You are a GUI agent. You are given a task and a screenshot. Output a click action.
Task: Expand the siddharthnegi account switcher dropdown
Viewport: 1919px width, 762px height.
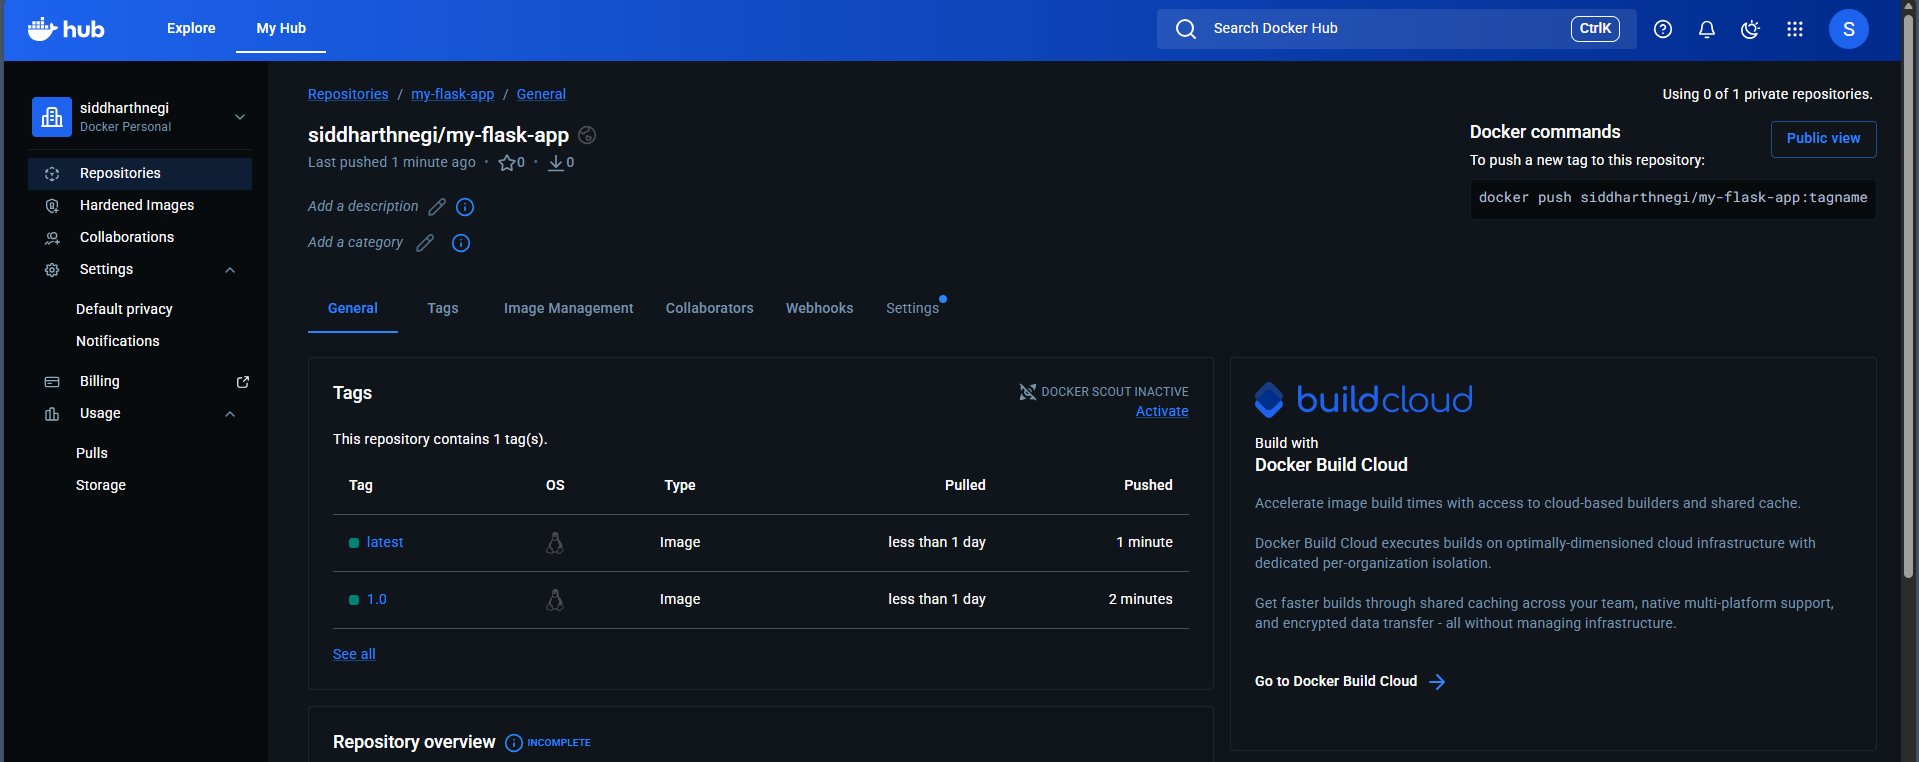tap(240, 117)
